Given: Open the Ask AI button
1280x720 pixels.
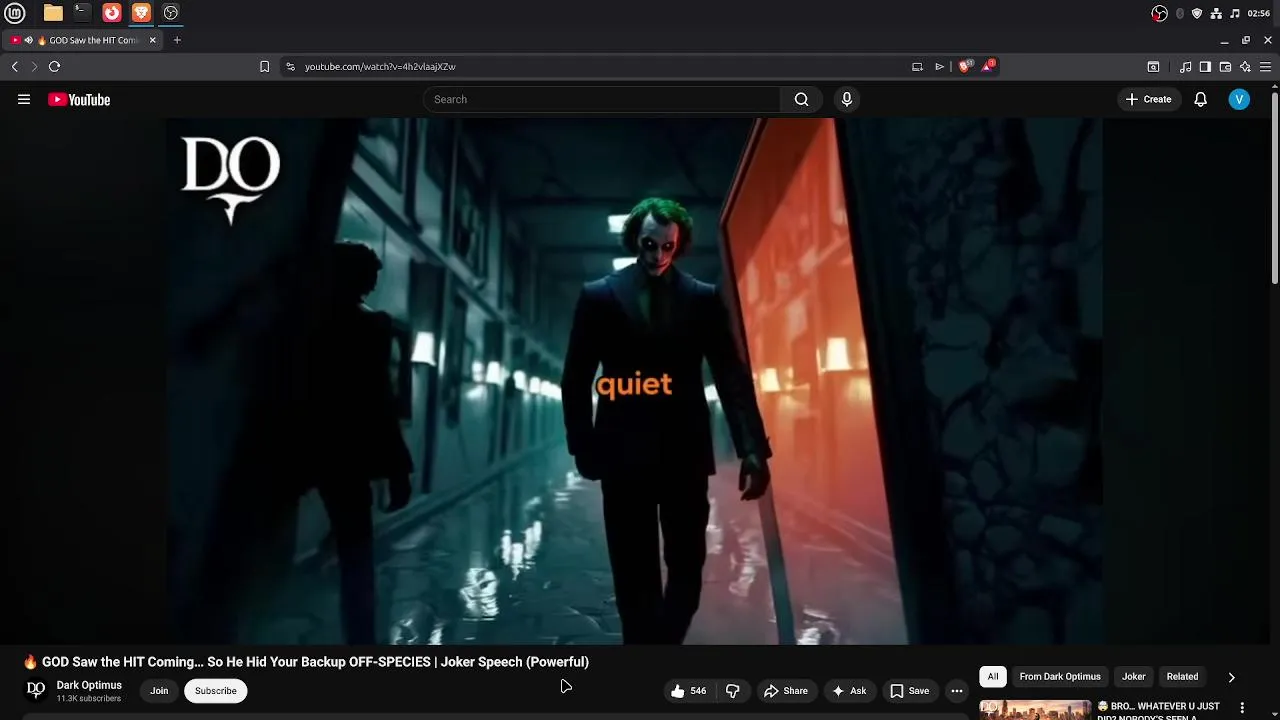Looking at the screenshot, I should pyautogui.click(x=849, y=691).
